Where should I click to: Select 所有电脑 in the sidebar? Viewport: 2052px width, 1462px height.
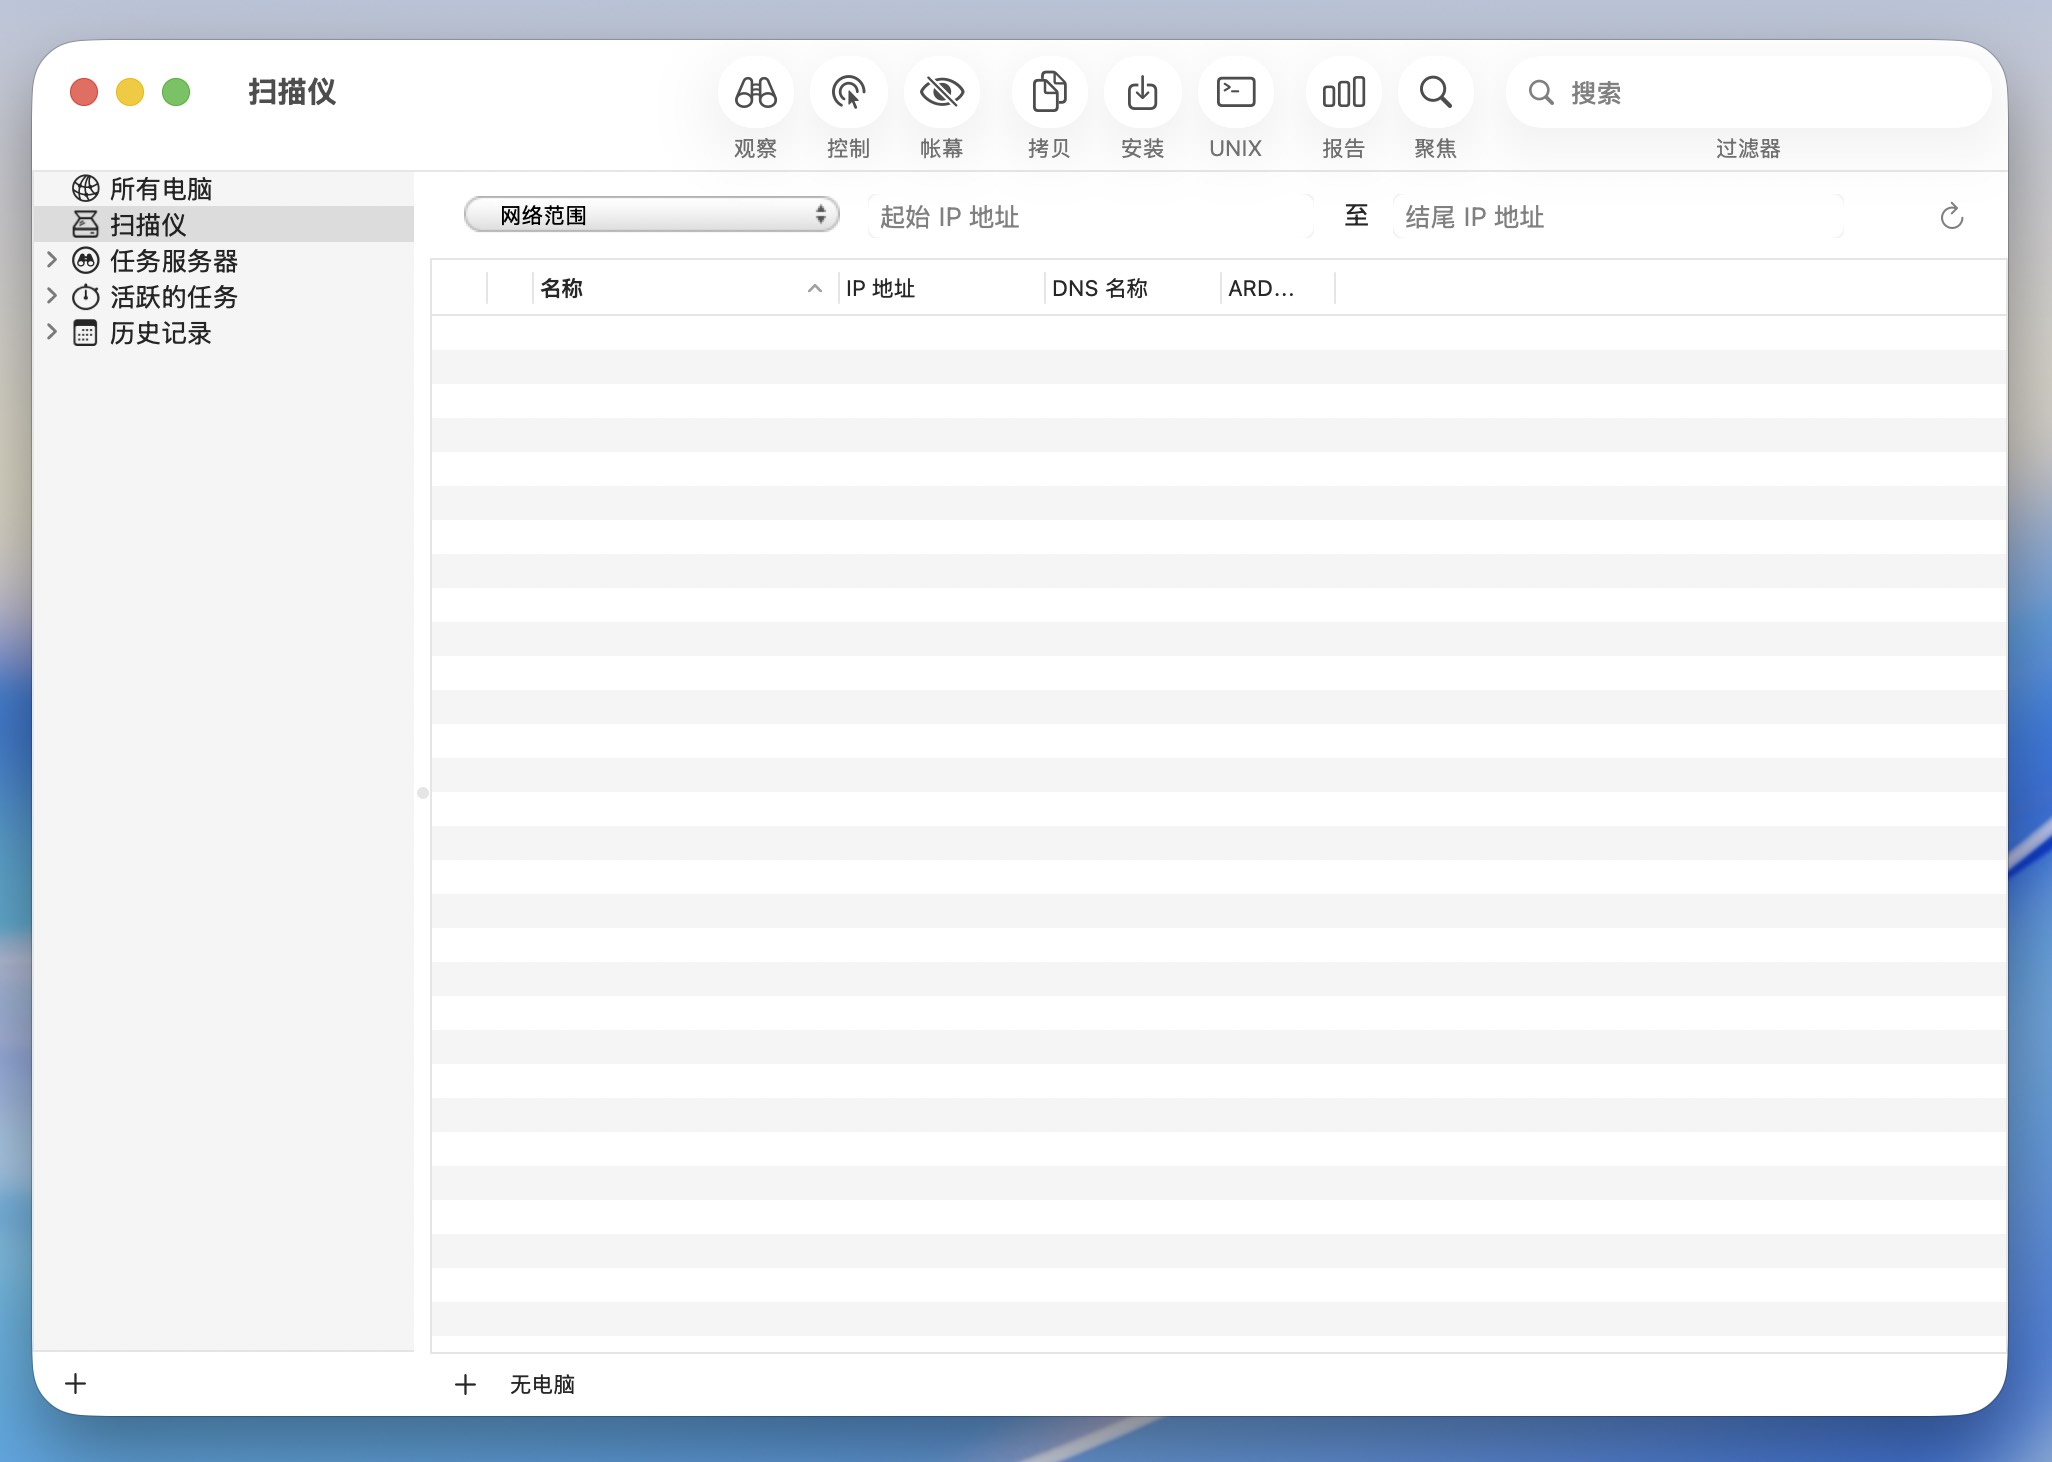(x=160, y=189)
